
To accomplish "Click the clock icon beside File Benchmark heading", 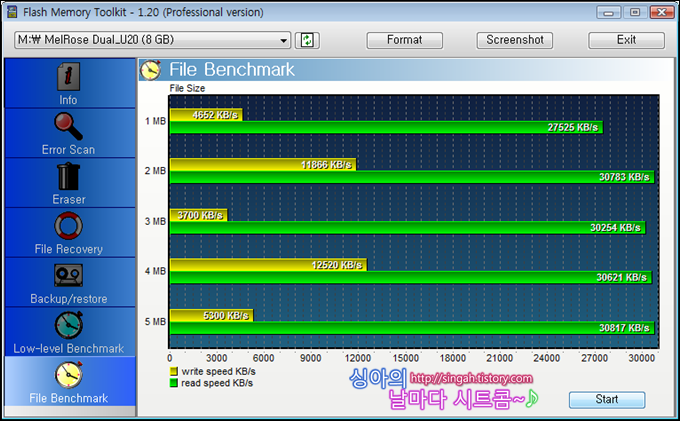I will tap(150, 69).
